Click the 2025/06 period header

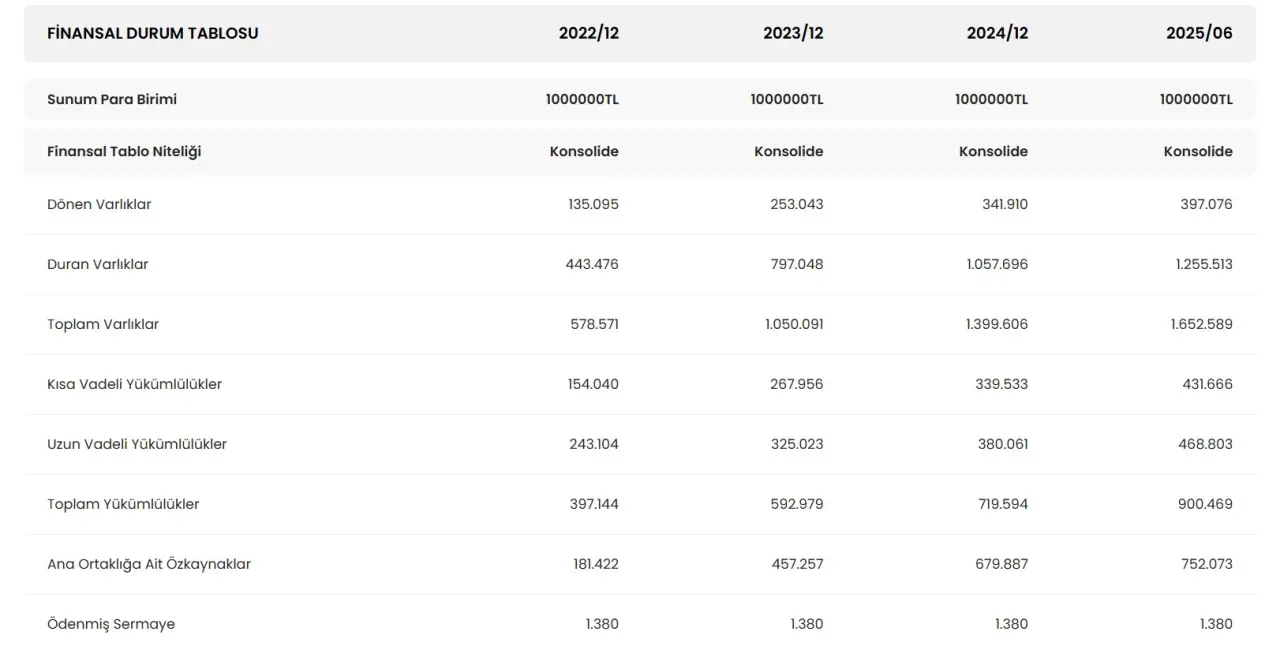tap(1199, 33)
